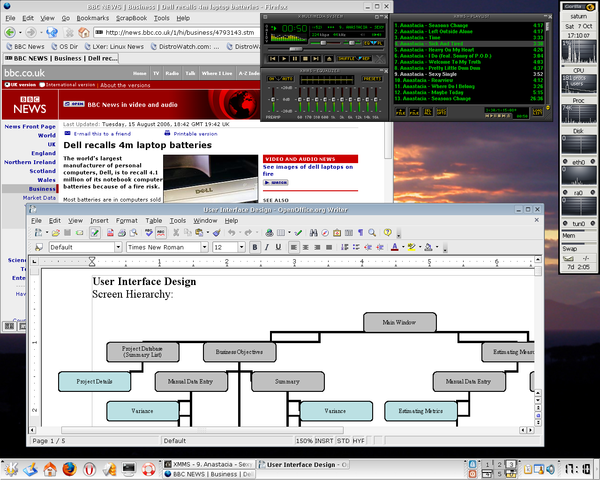This screenshot has width=600, height=480.
Task: Toggle XMMS Shuffle
Action: [346, 59]
